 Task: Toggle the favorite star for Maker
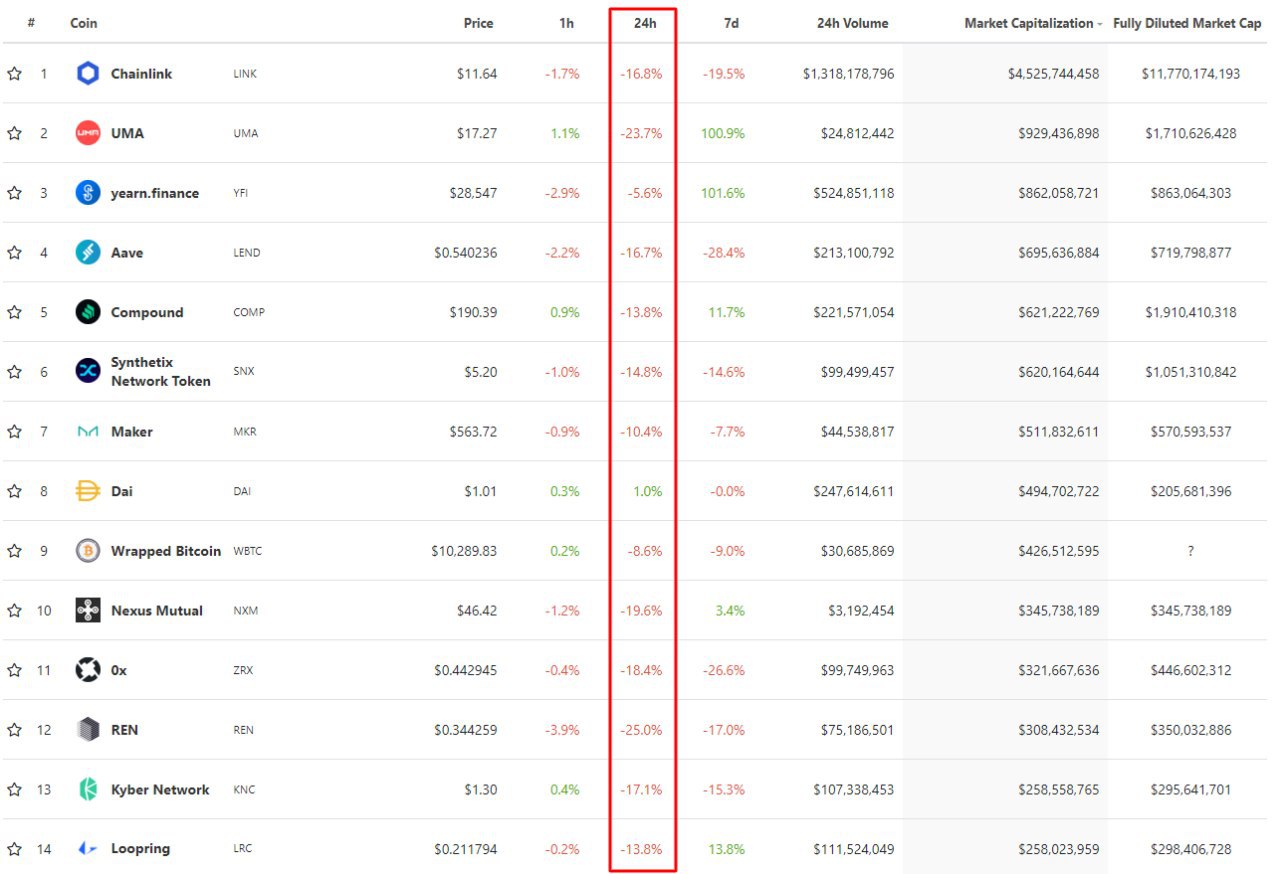(x=14, y=431)
